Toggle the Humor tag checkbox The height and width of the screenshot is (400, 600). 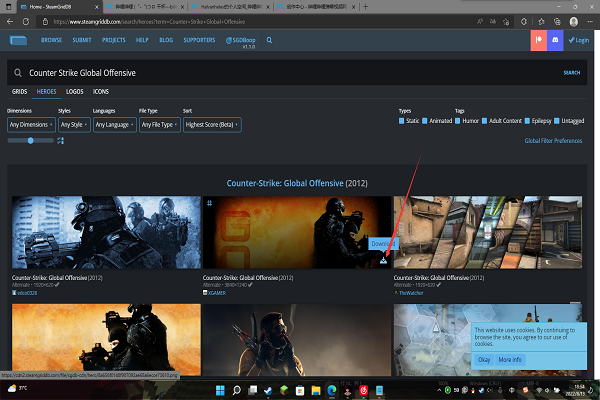click(459, 121)
